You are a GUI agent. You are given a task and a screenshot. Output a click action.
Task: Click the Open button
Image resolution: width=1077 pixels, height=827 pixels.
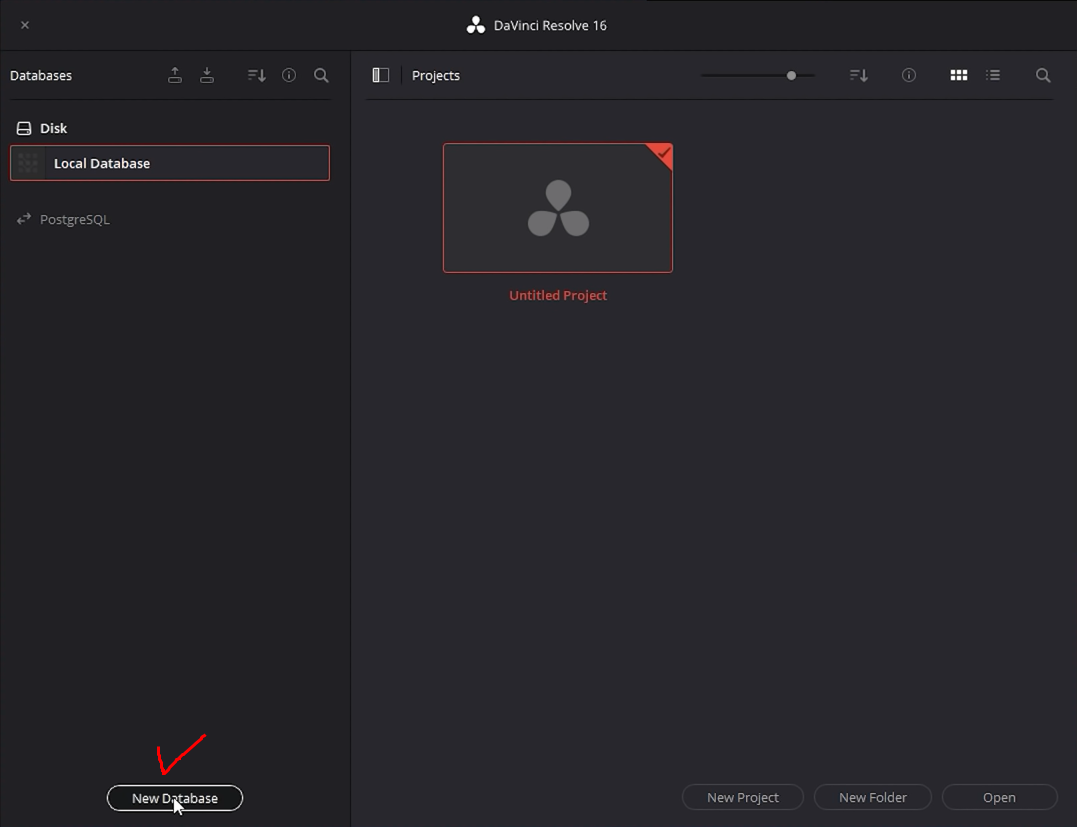coord(999,797)
